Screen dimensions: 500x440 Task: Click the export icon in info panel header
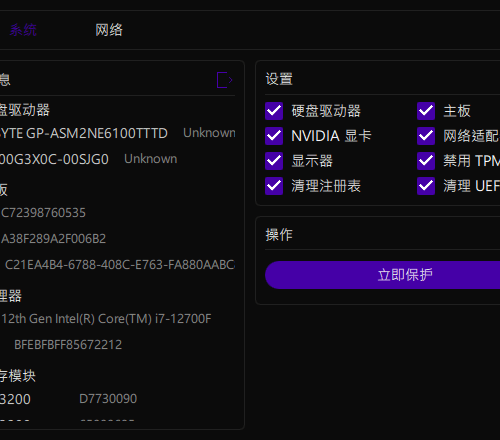(224, 80)
